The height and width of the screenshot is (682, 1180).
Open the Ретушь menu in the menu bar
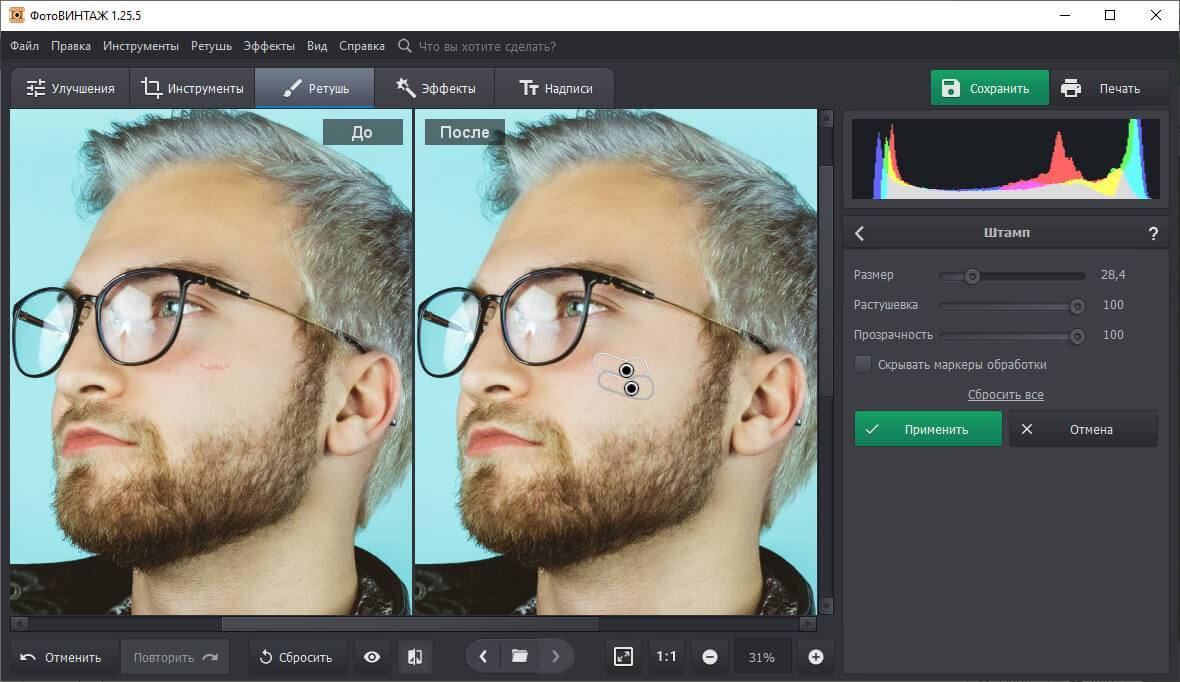tap(211, 46)
